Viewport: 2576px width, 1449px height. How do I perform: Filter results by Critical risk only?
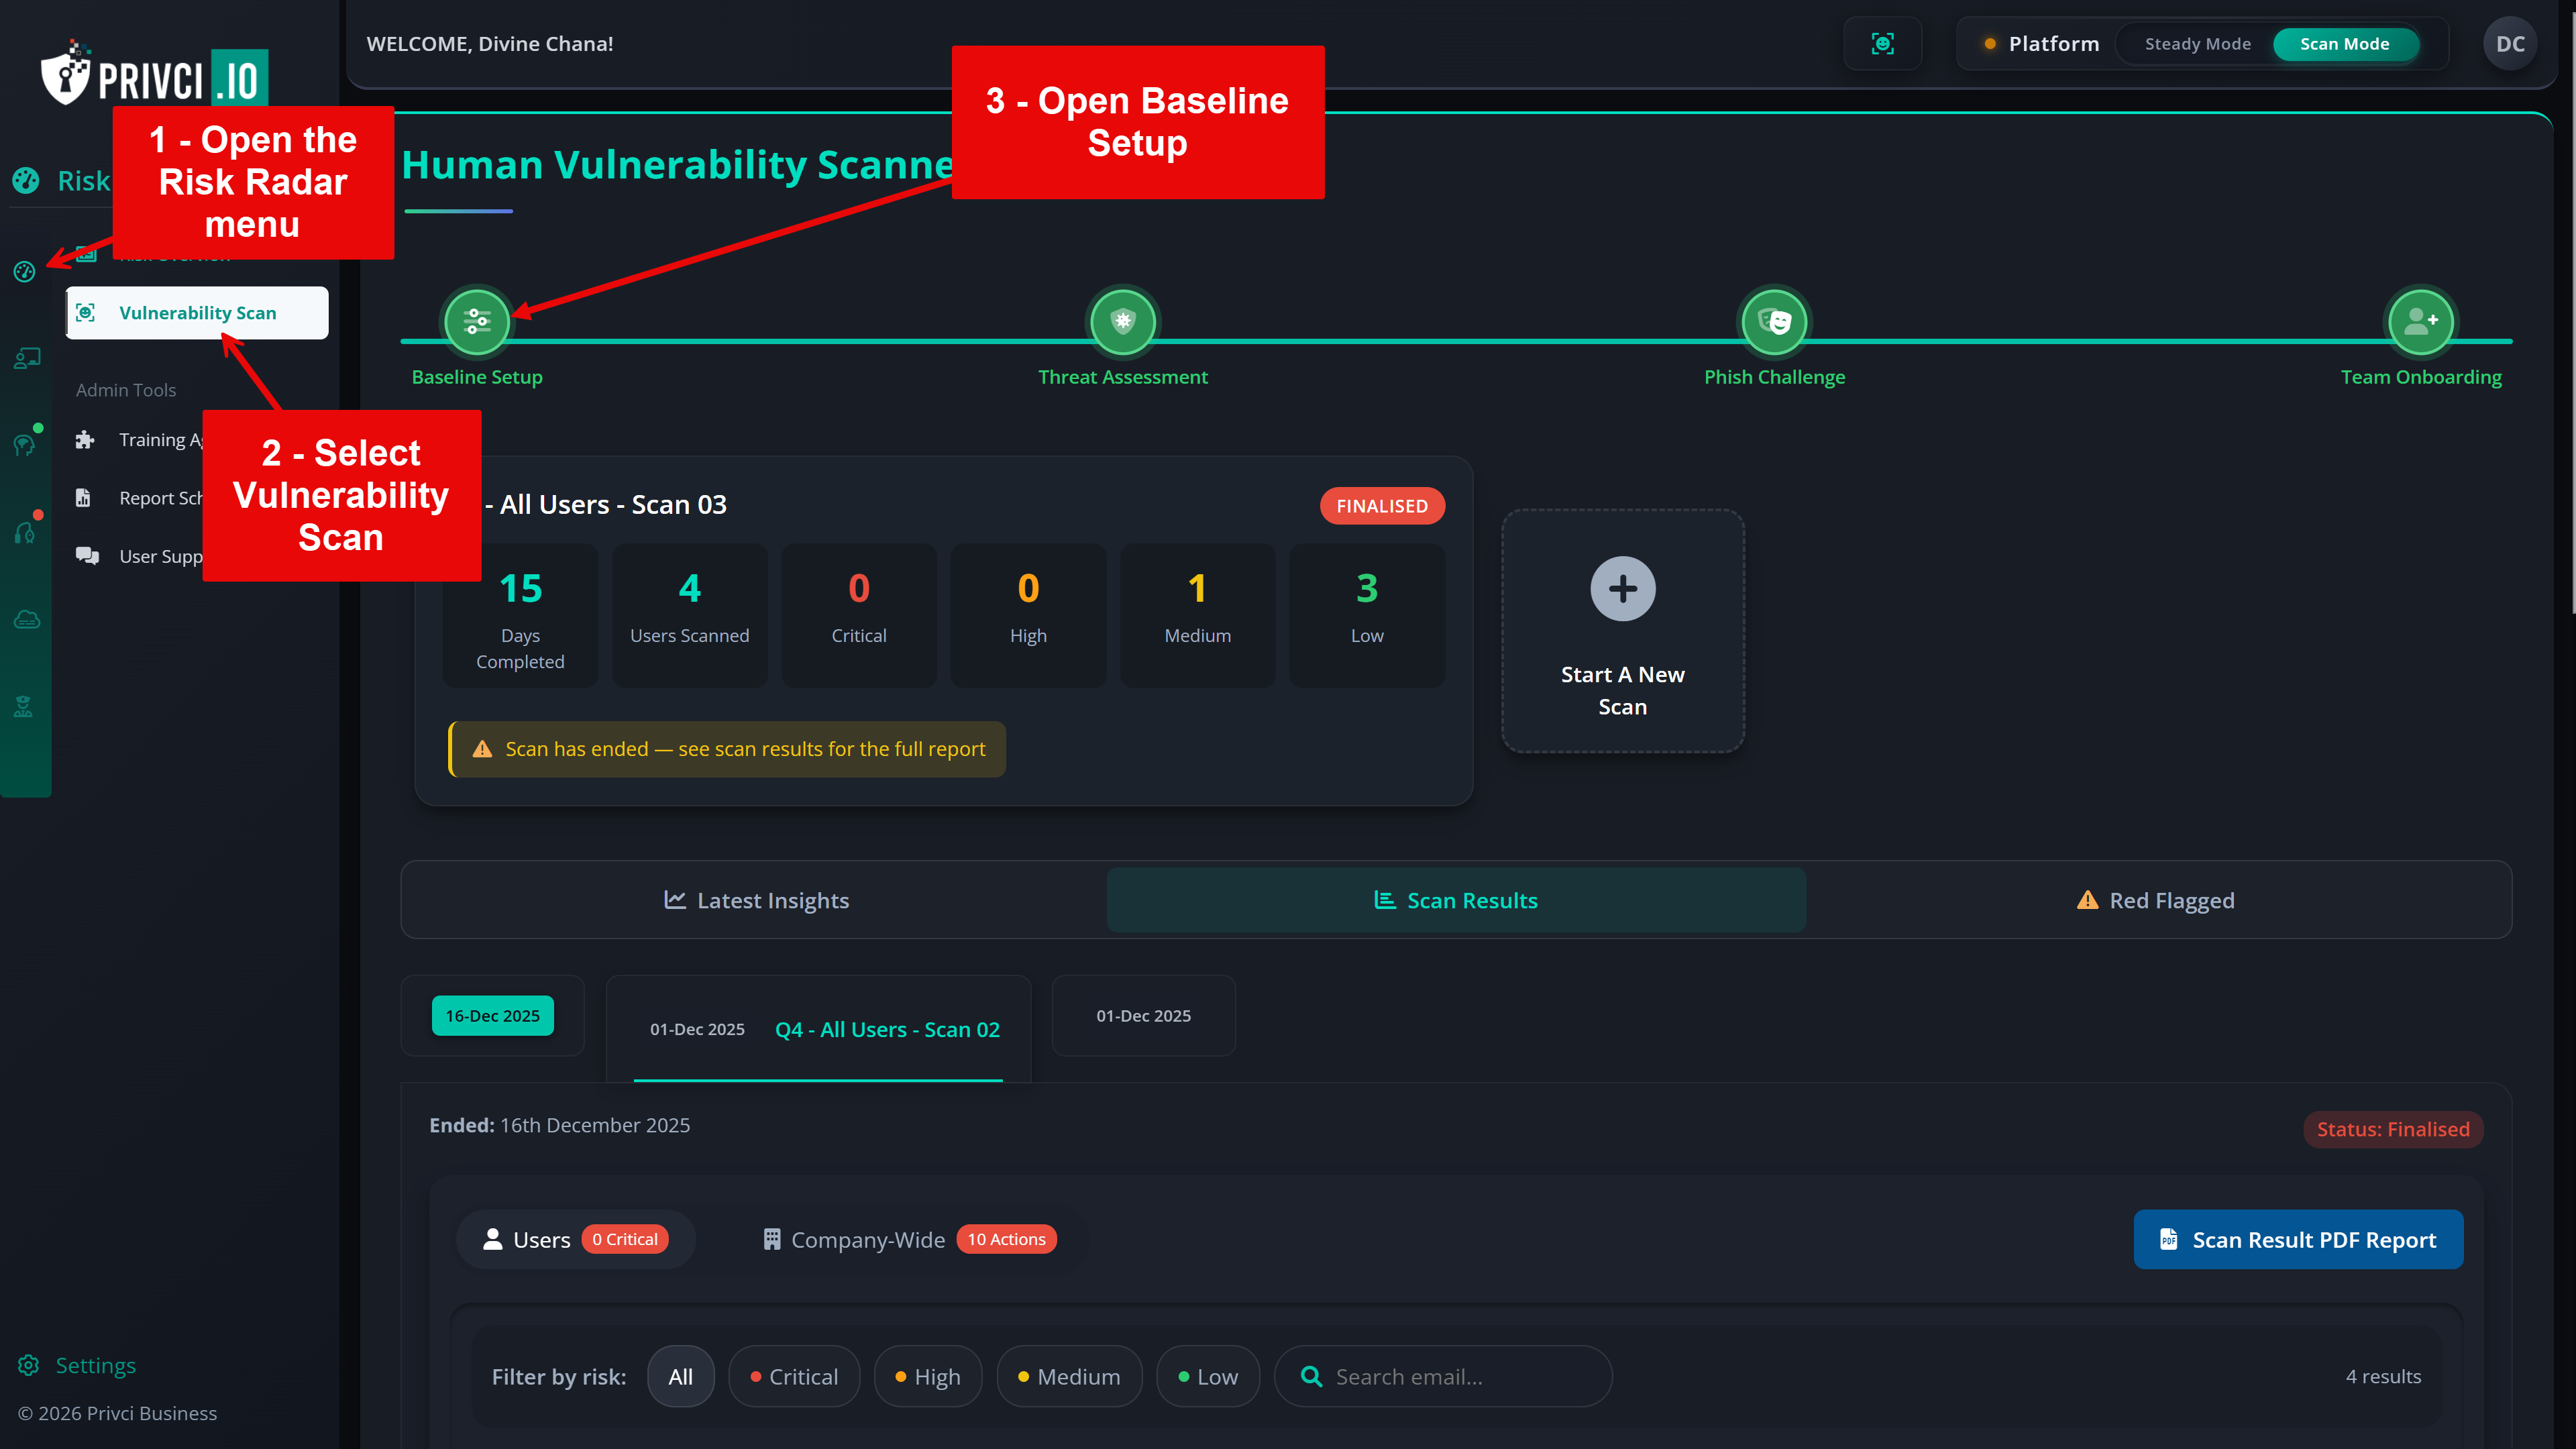click(x=794, y=1376)
